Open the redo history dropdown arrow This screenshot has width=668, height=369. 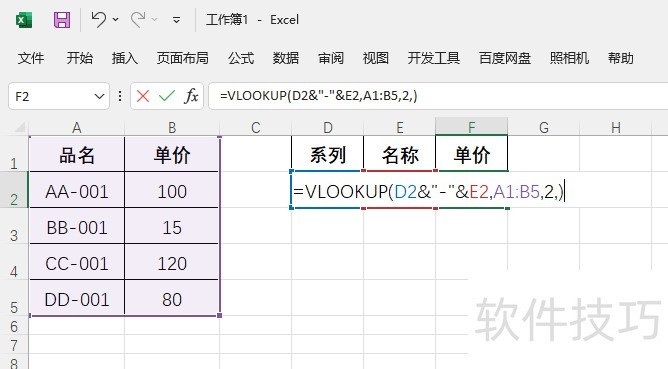point(155,20)
